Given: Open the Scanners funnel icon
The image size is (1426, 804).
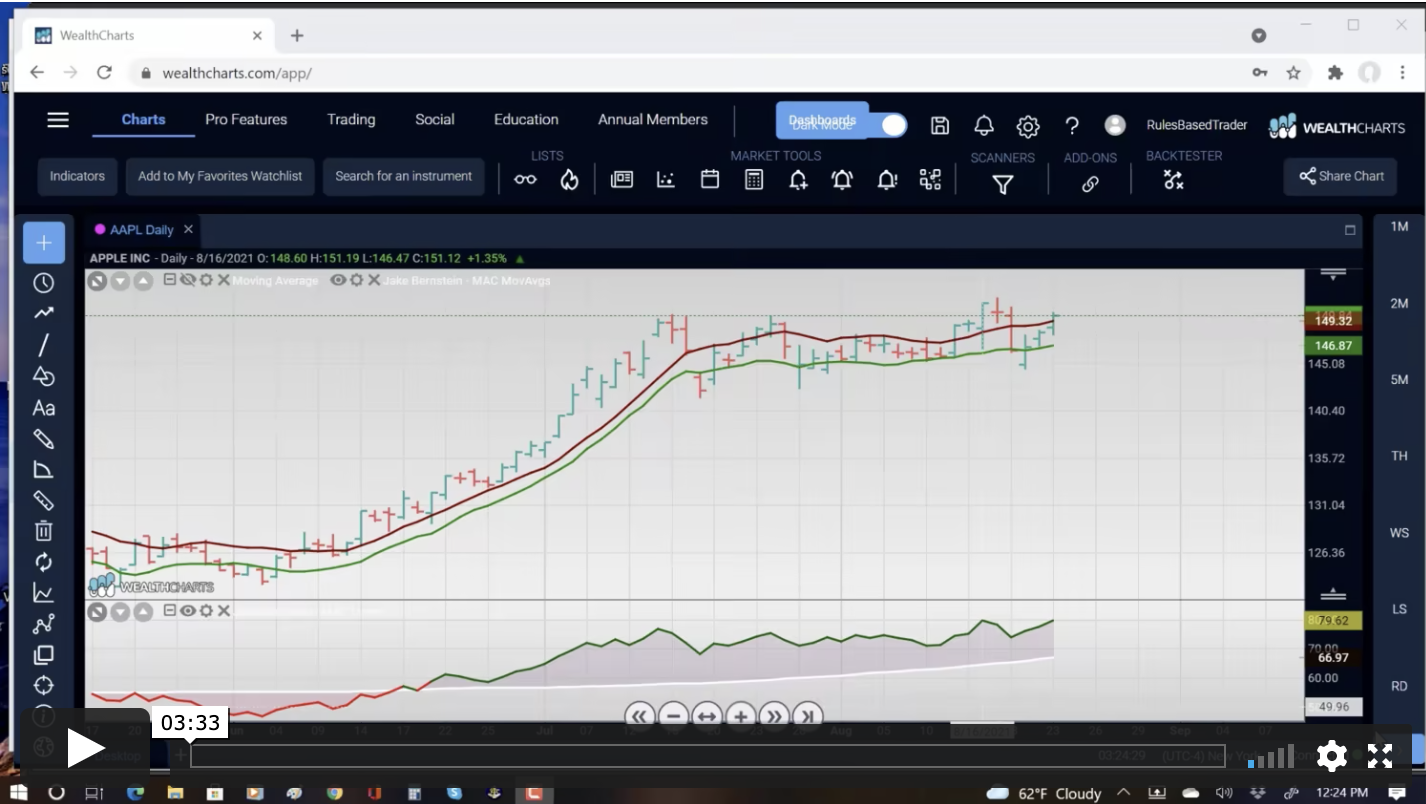Looking at the screenshot, I should (1003, 184).
